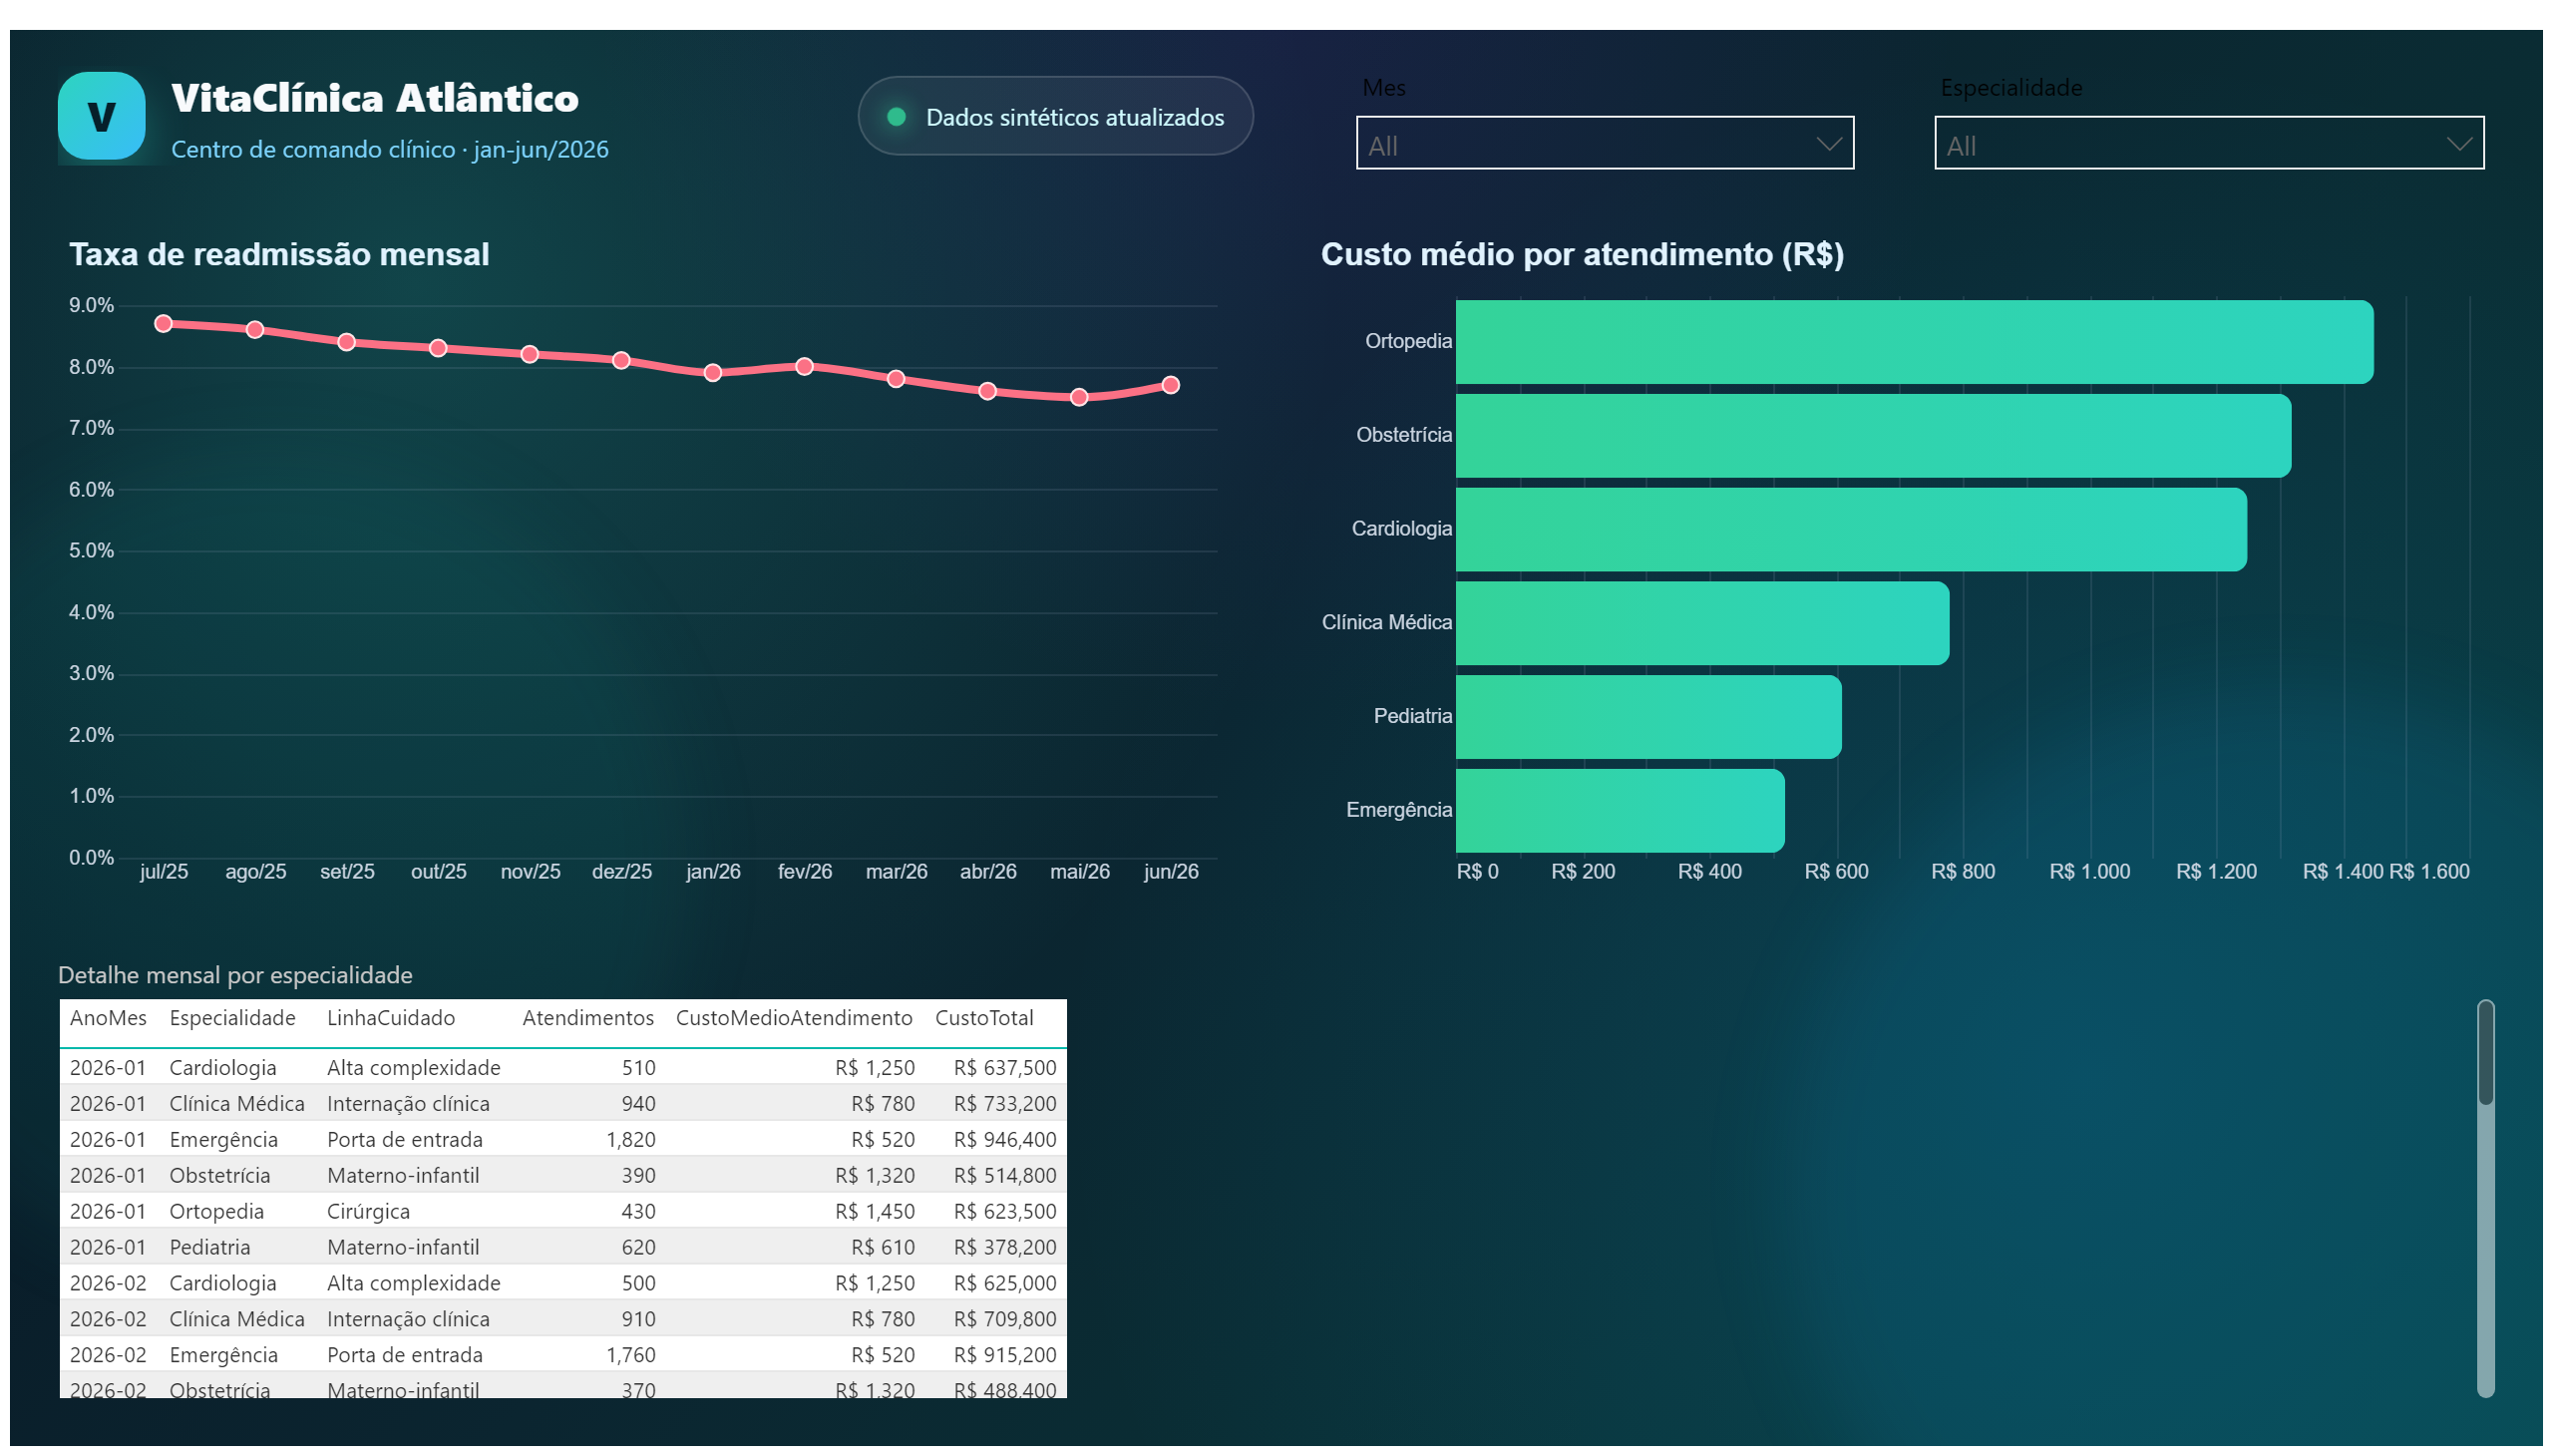Open the Mes dropdown chevron
This screenshot has width=2553, height=1456.
(1828, 144)
